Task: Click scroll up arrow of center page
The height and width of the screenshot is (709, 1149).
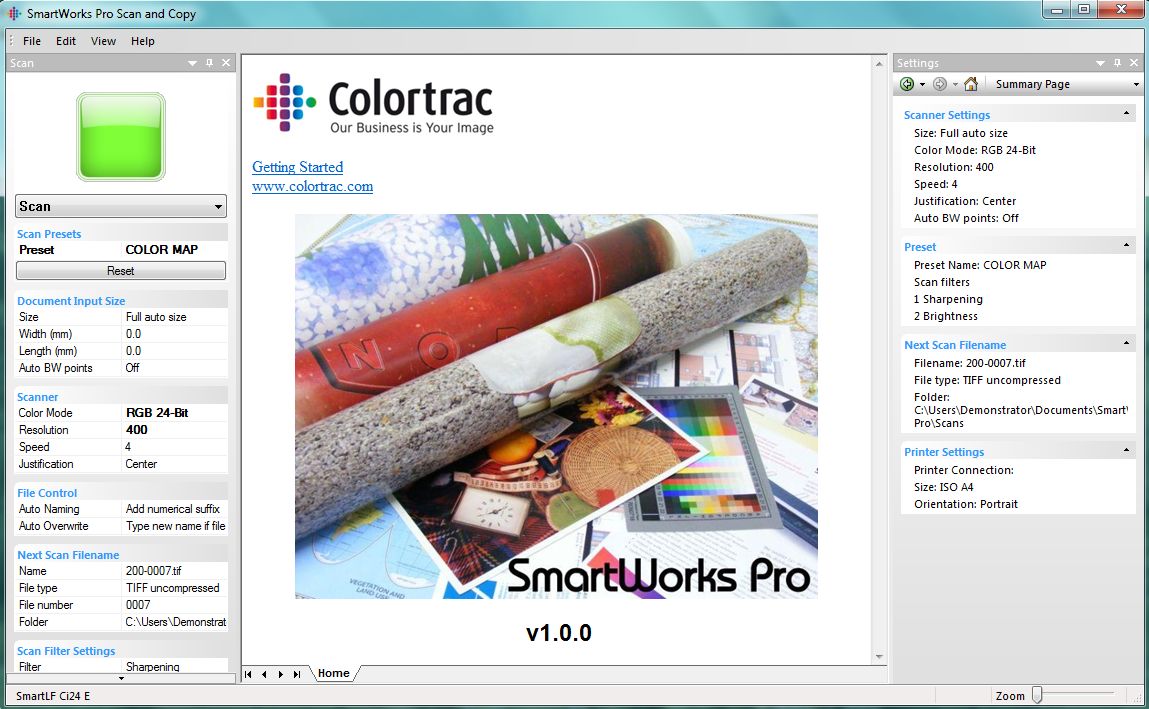Action: click(x=879, y=64)
